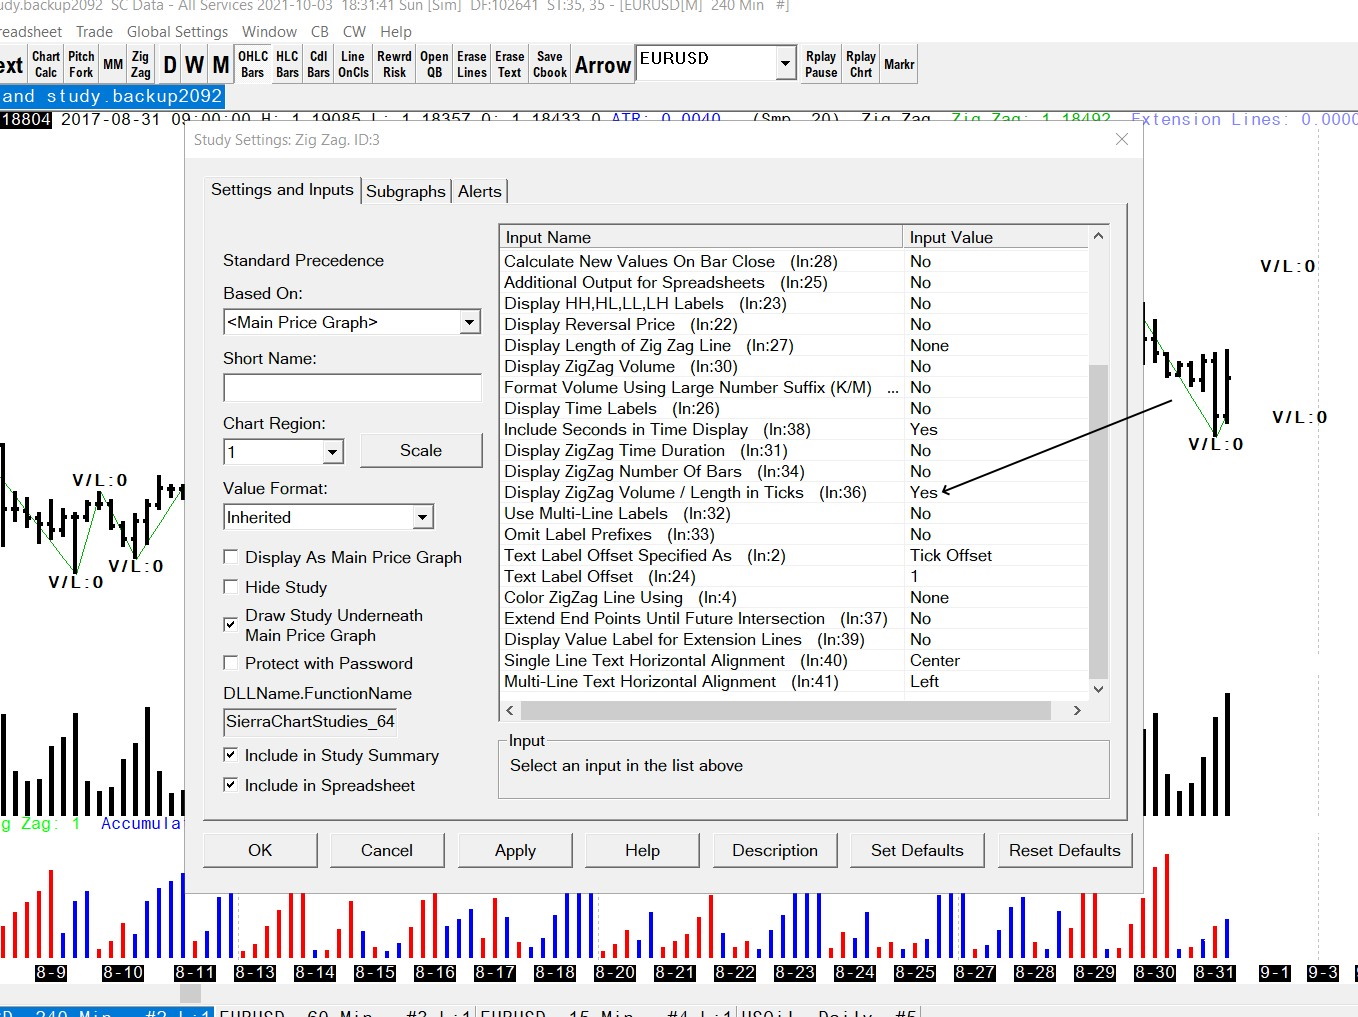Viewport: 1358px width, 1017px height.
Task: Close the Study Settings dialog
Action: pyautogui.click(x=1122, y=140)
